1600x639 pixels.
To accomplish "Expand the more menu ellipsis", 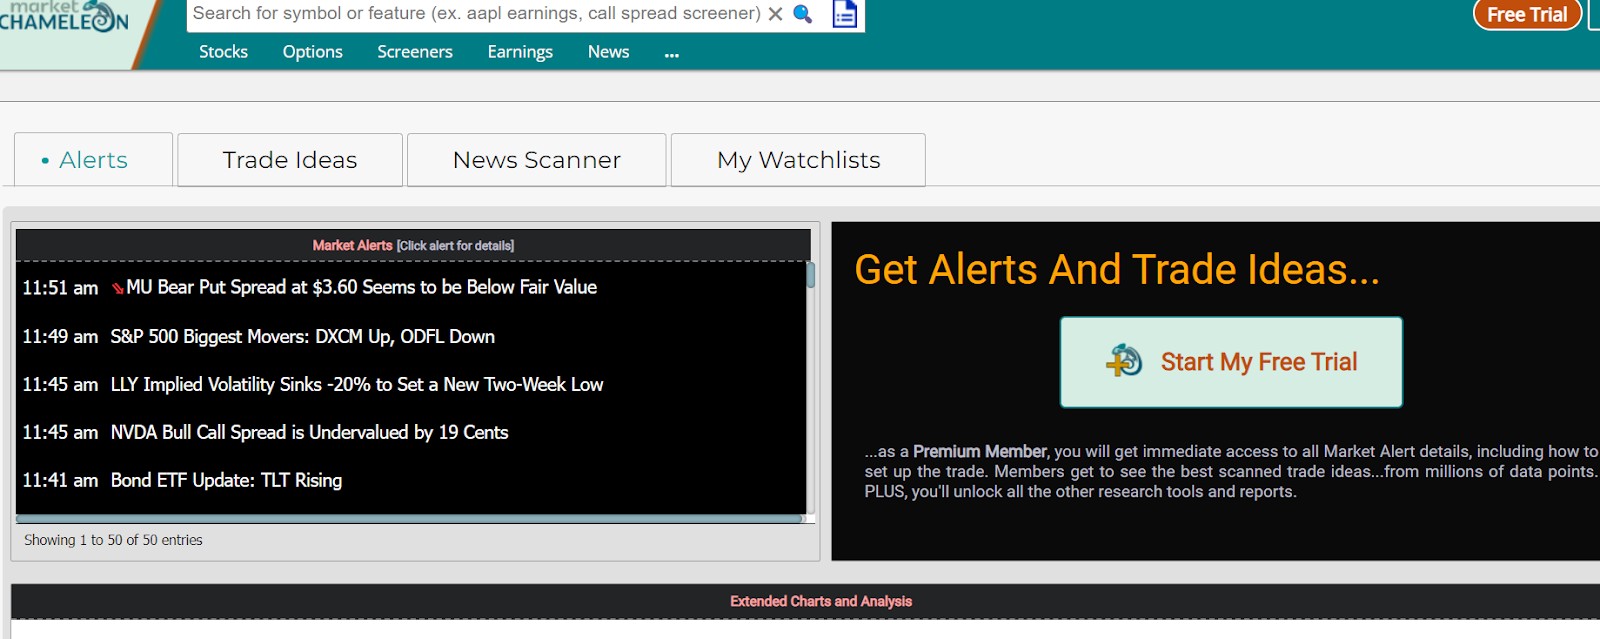I will [672, 54].
